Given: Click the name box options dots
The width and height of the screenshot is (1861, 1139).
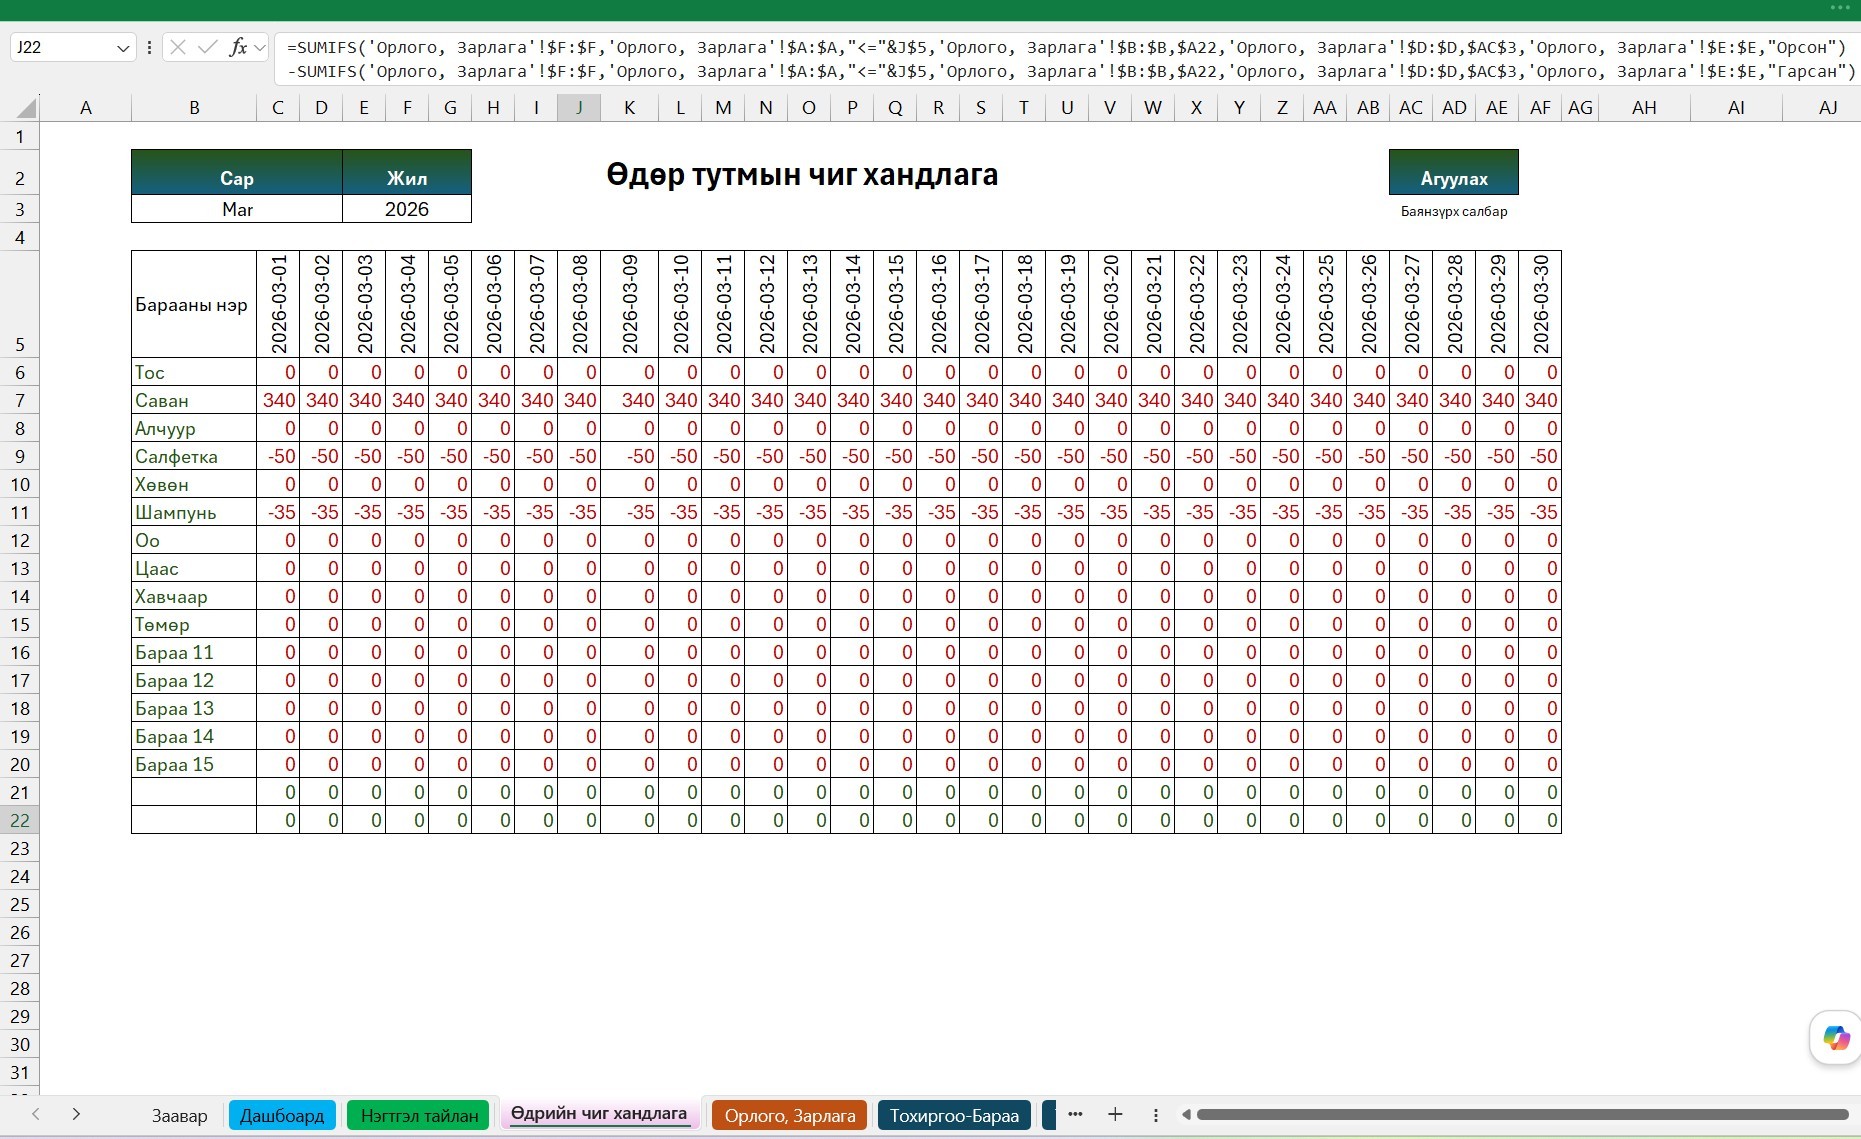Looking at the screenshot, I should pos(149,47).
